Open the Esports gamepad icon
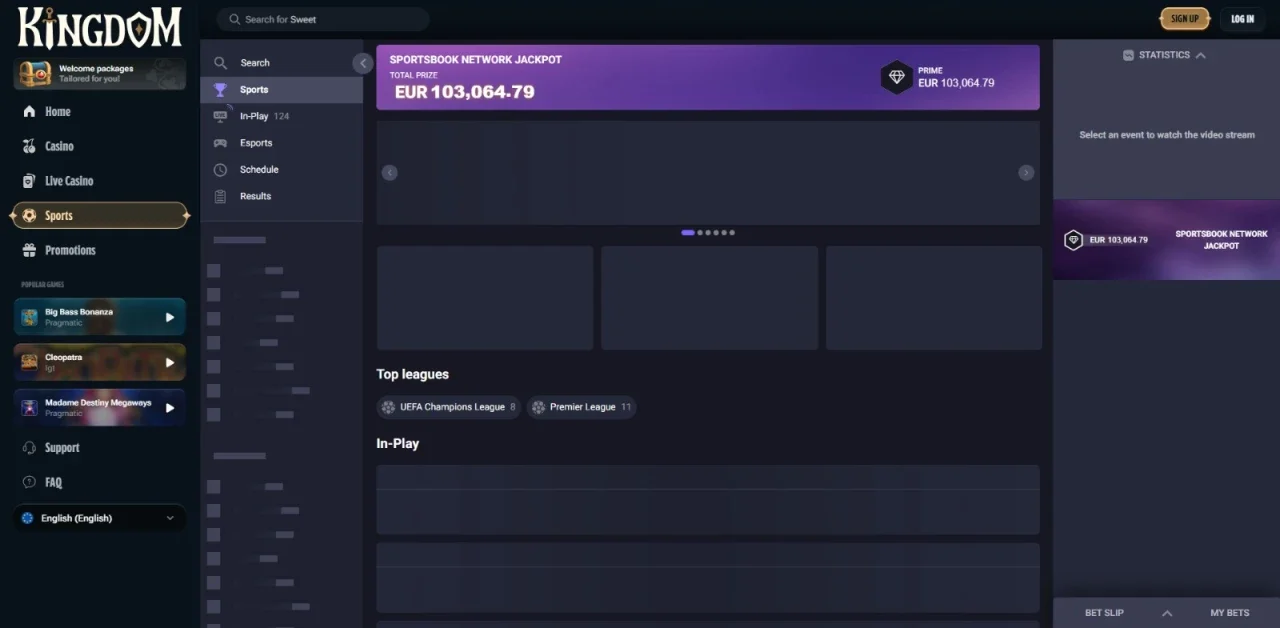Viewport: 1280px width, 628px height. tap(220, 143)
